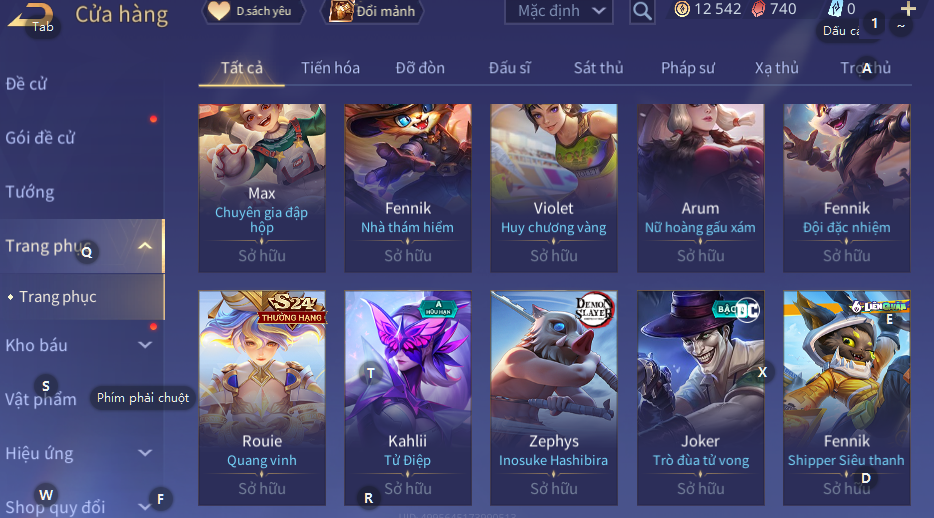Switch to the Tiến hóa tab
This screenshot has height=518, width=934.
[x=330, y=68]
